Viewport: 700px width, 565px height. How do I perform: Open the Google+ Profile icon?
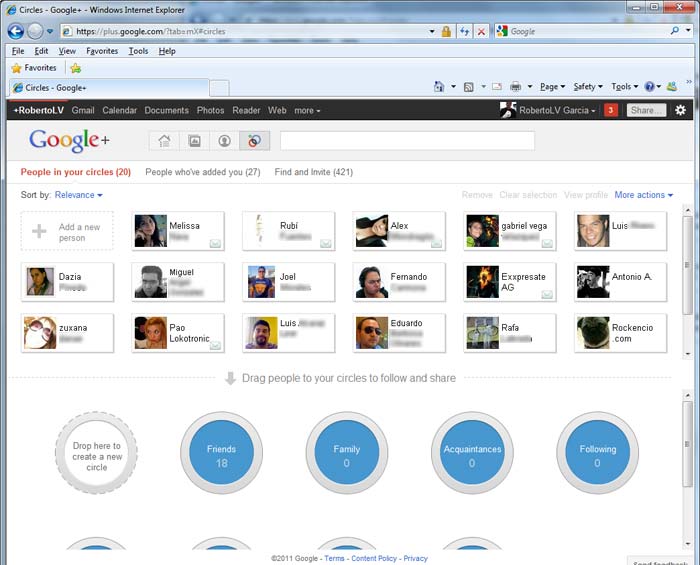[225, 141]
